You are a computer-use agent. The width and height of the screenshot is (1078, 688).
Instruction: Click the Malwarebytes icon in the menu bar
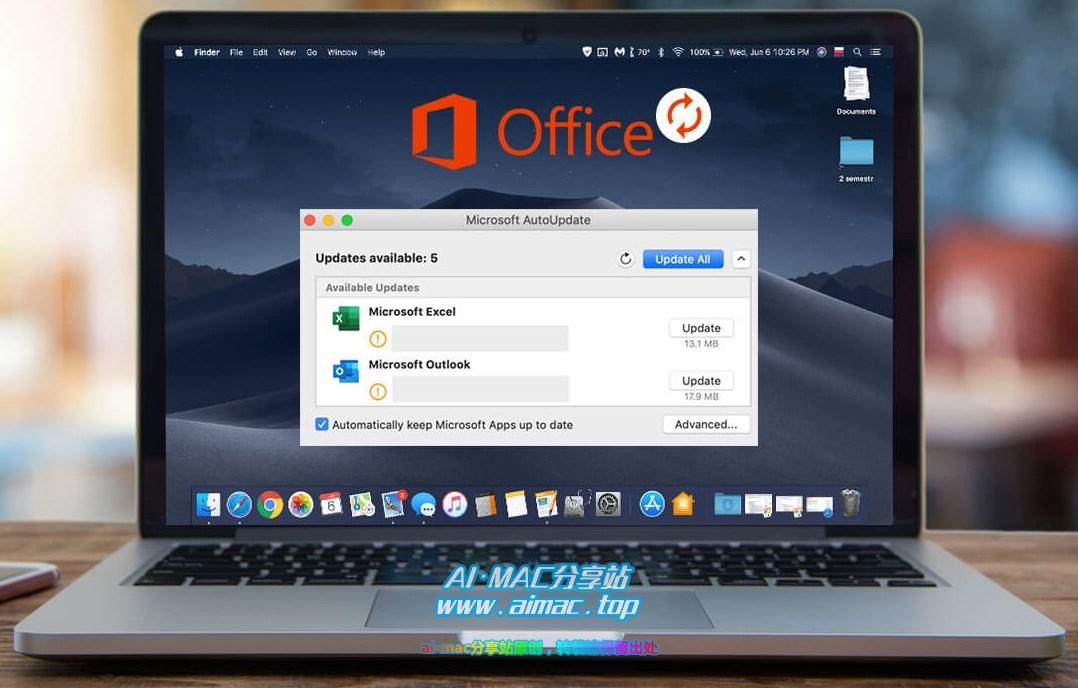point(619,52)
